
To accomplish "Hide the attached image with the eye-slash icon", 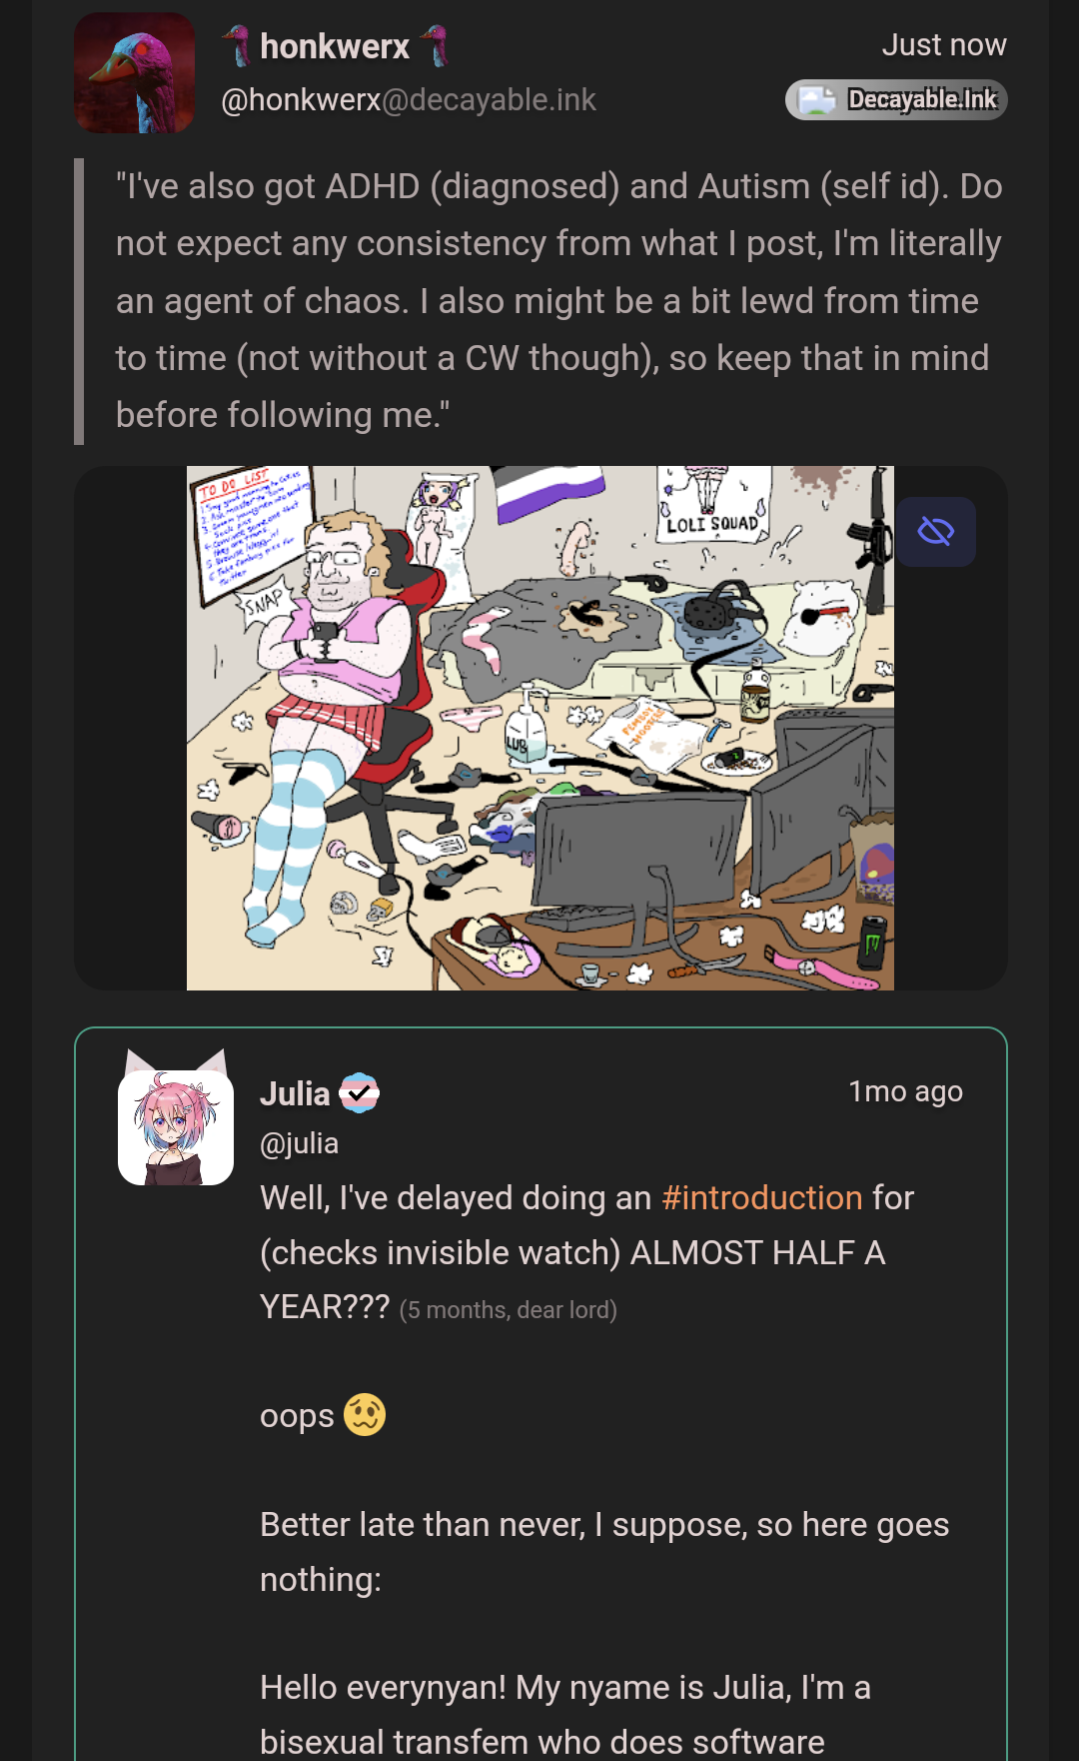I will 935,532.
